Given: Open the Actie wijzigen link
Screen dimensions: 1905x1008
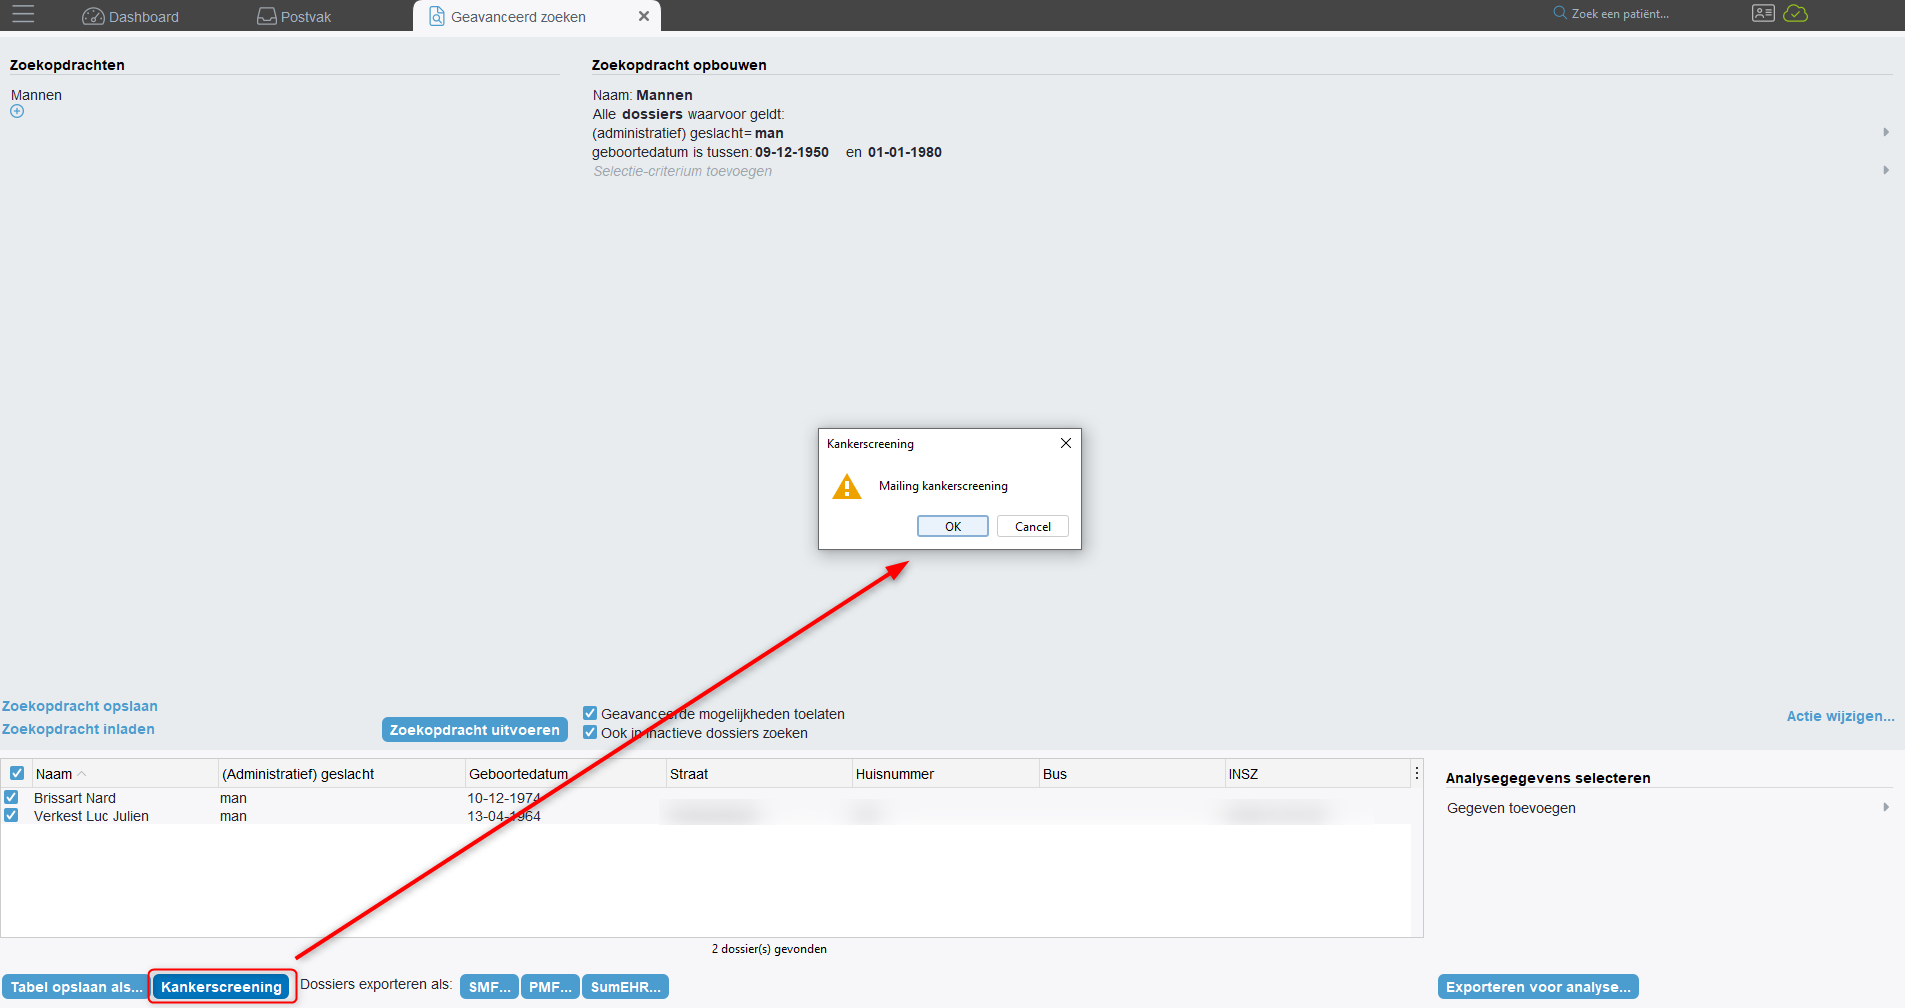Looking at the screenshot, I should pyautogui.click(x=1840, y=716).
